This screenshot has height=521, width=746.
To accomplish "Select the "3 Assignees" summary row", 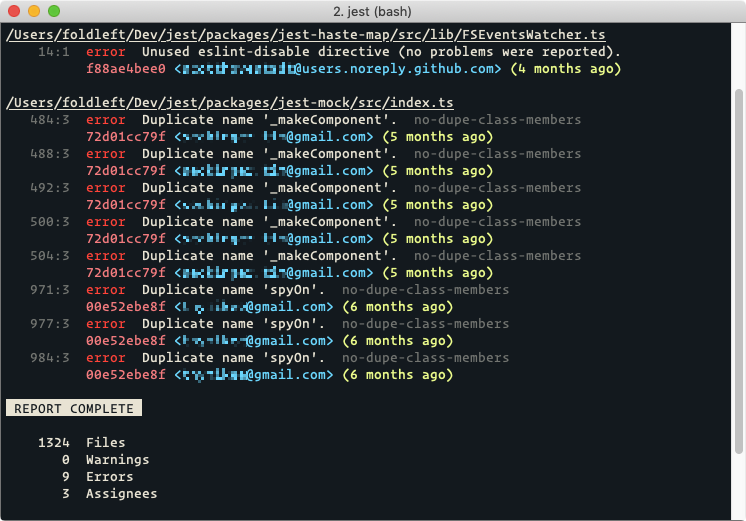I will click(x=109, y=494).
